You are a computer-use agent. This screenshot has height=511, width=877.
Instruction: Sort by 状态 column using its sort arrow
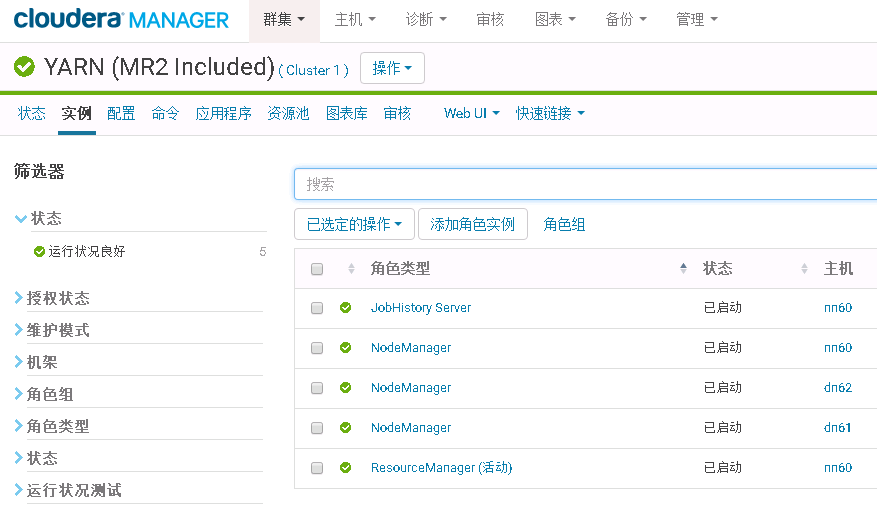coord(804,268)
